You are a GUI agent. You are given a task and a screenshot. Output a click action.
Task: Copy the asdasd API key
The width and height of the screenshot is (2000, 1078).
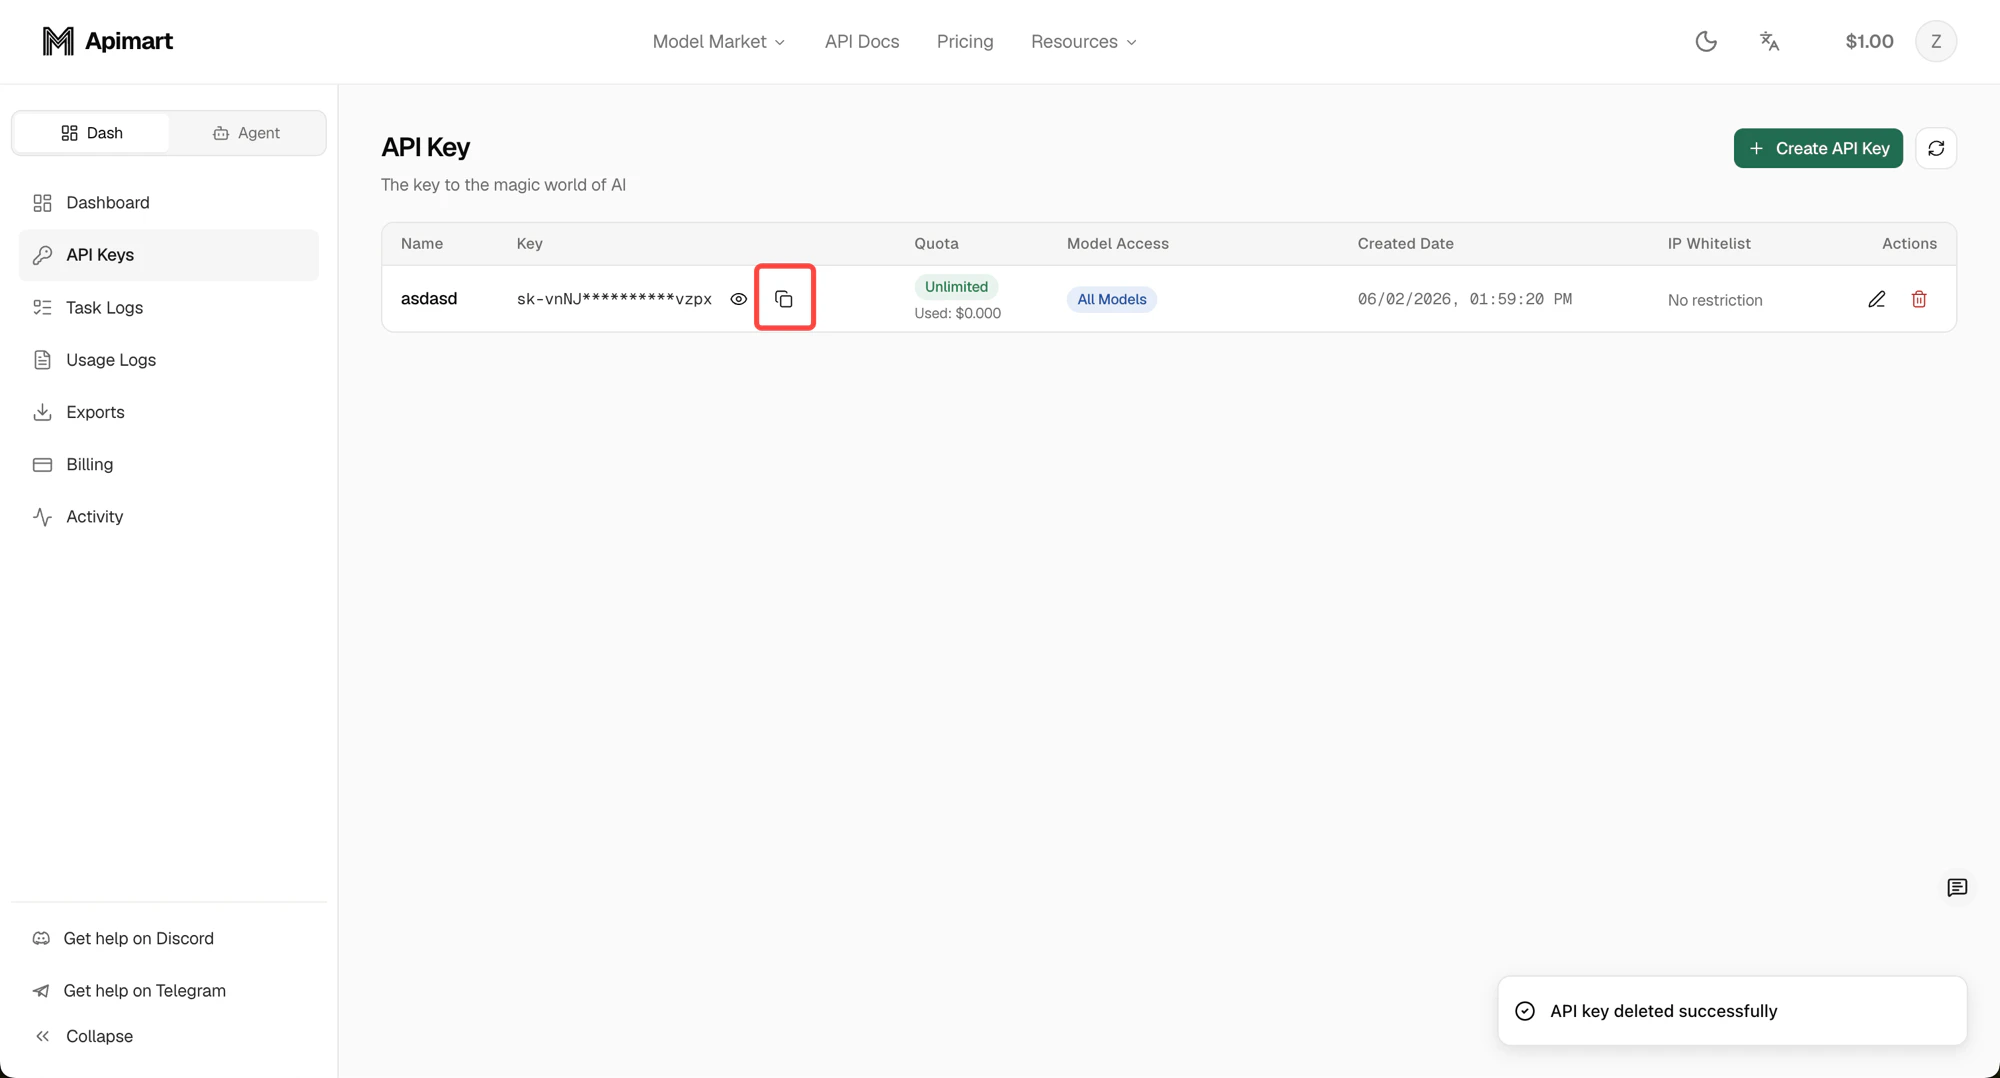(784, 299)
